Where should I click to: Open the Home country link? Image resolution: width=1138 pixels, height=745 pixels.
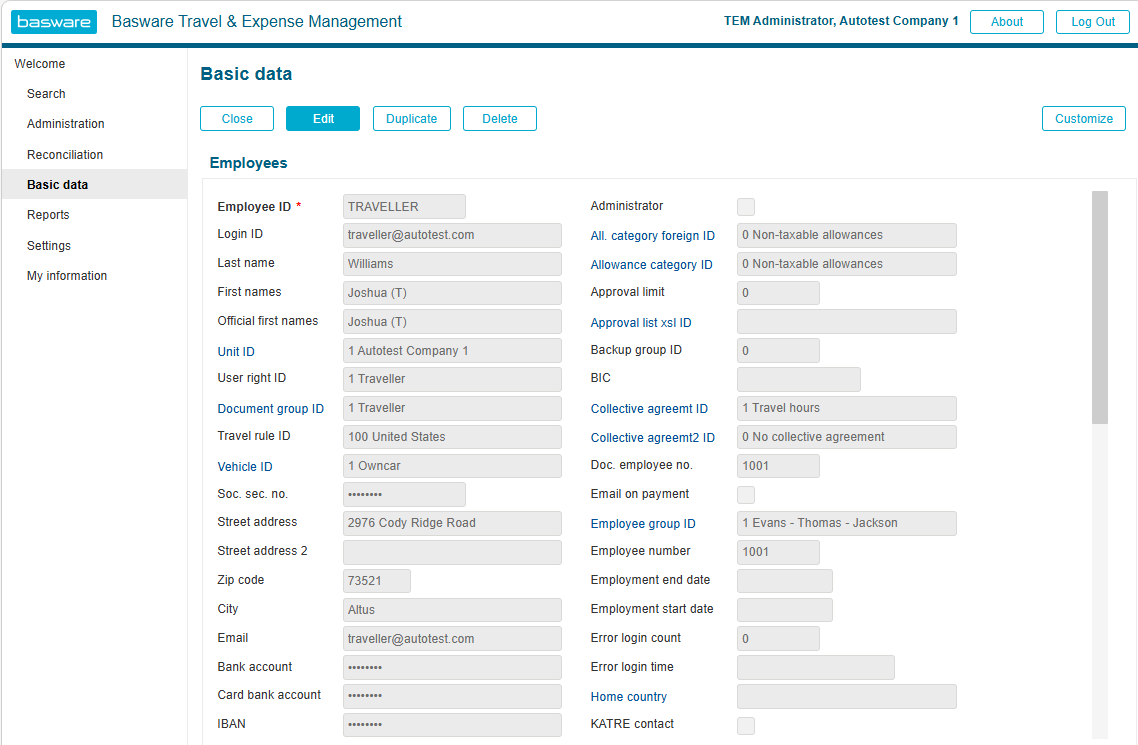(x=629, y=697)
